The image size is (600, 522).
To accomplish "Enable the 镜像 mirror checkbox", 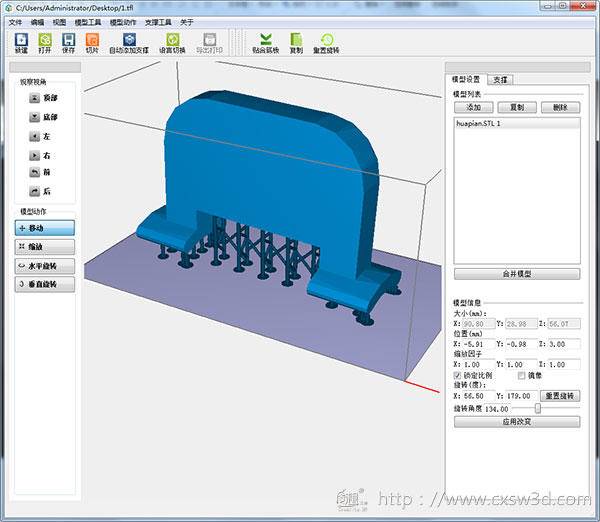I will 521,375.
